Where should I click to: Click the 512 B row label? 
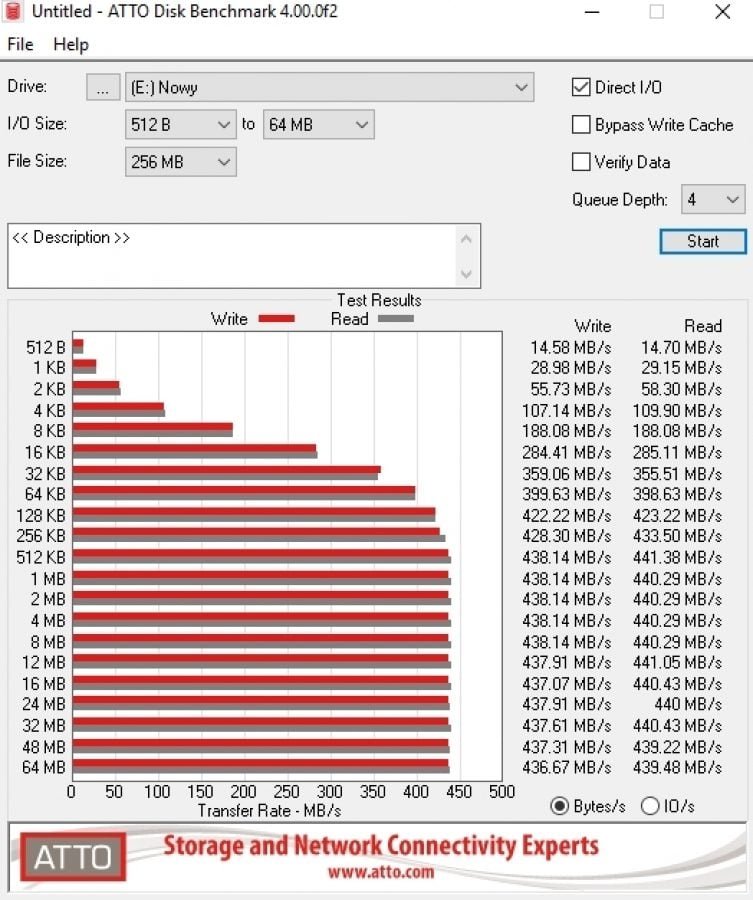click(x=46, y=347)
